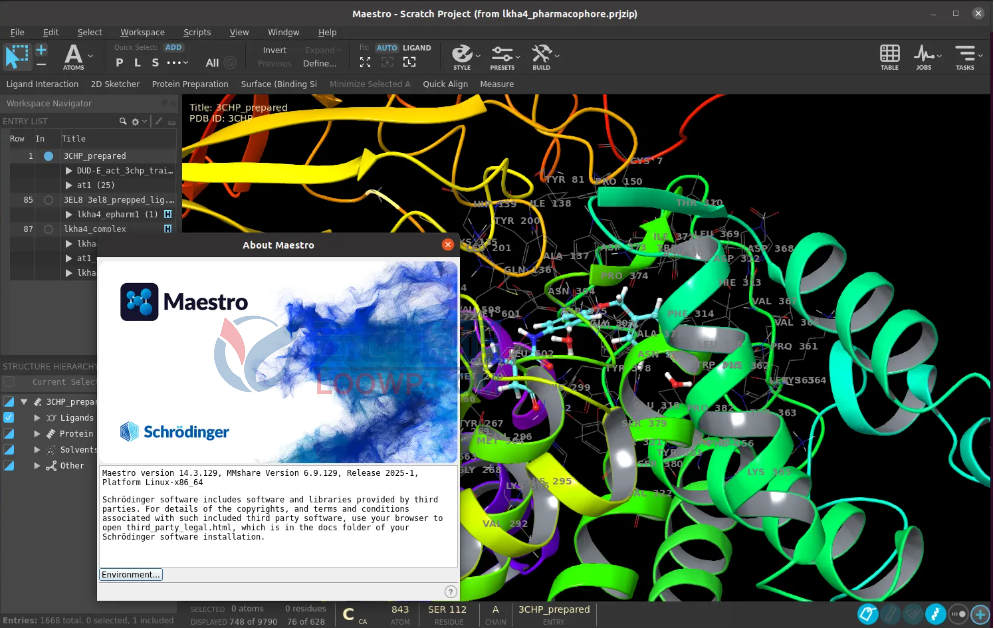
Task: Click the Quick Align shortcut
Action: (445, 84)
